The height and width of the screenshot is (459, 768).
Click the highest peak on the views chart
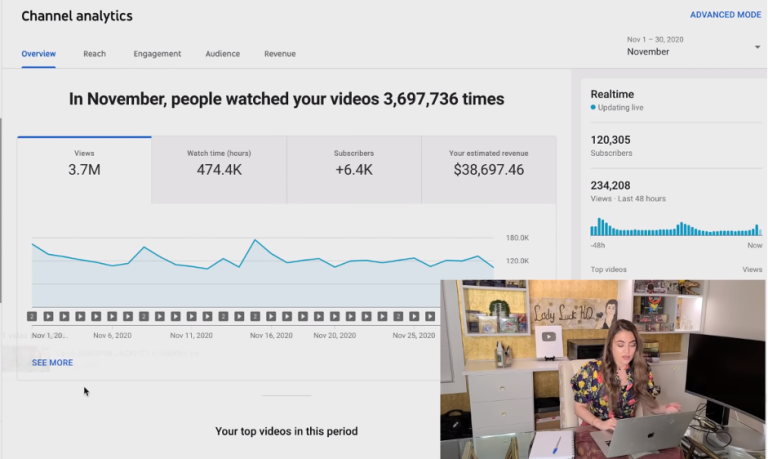256,241
